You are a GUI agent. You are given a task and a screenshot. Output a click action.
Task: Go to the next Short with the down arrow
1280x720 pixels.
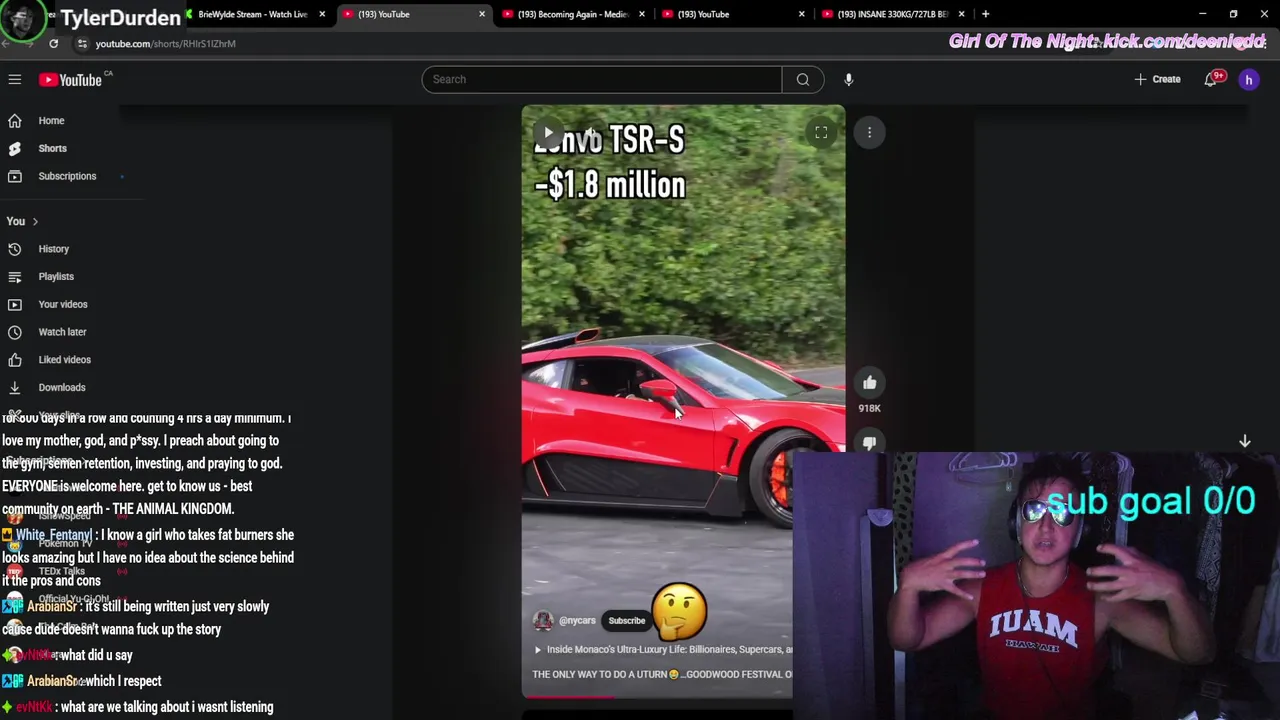point(1245,441)
